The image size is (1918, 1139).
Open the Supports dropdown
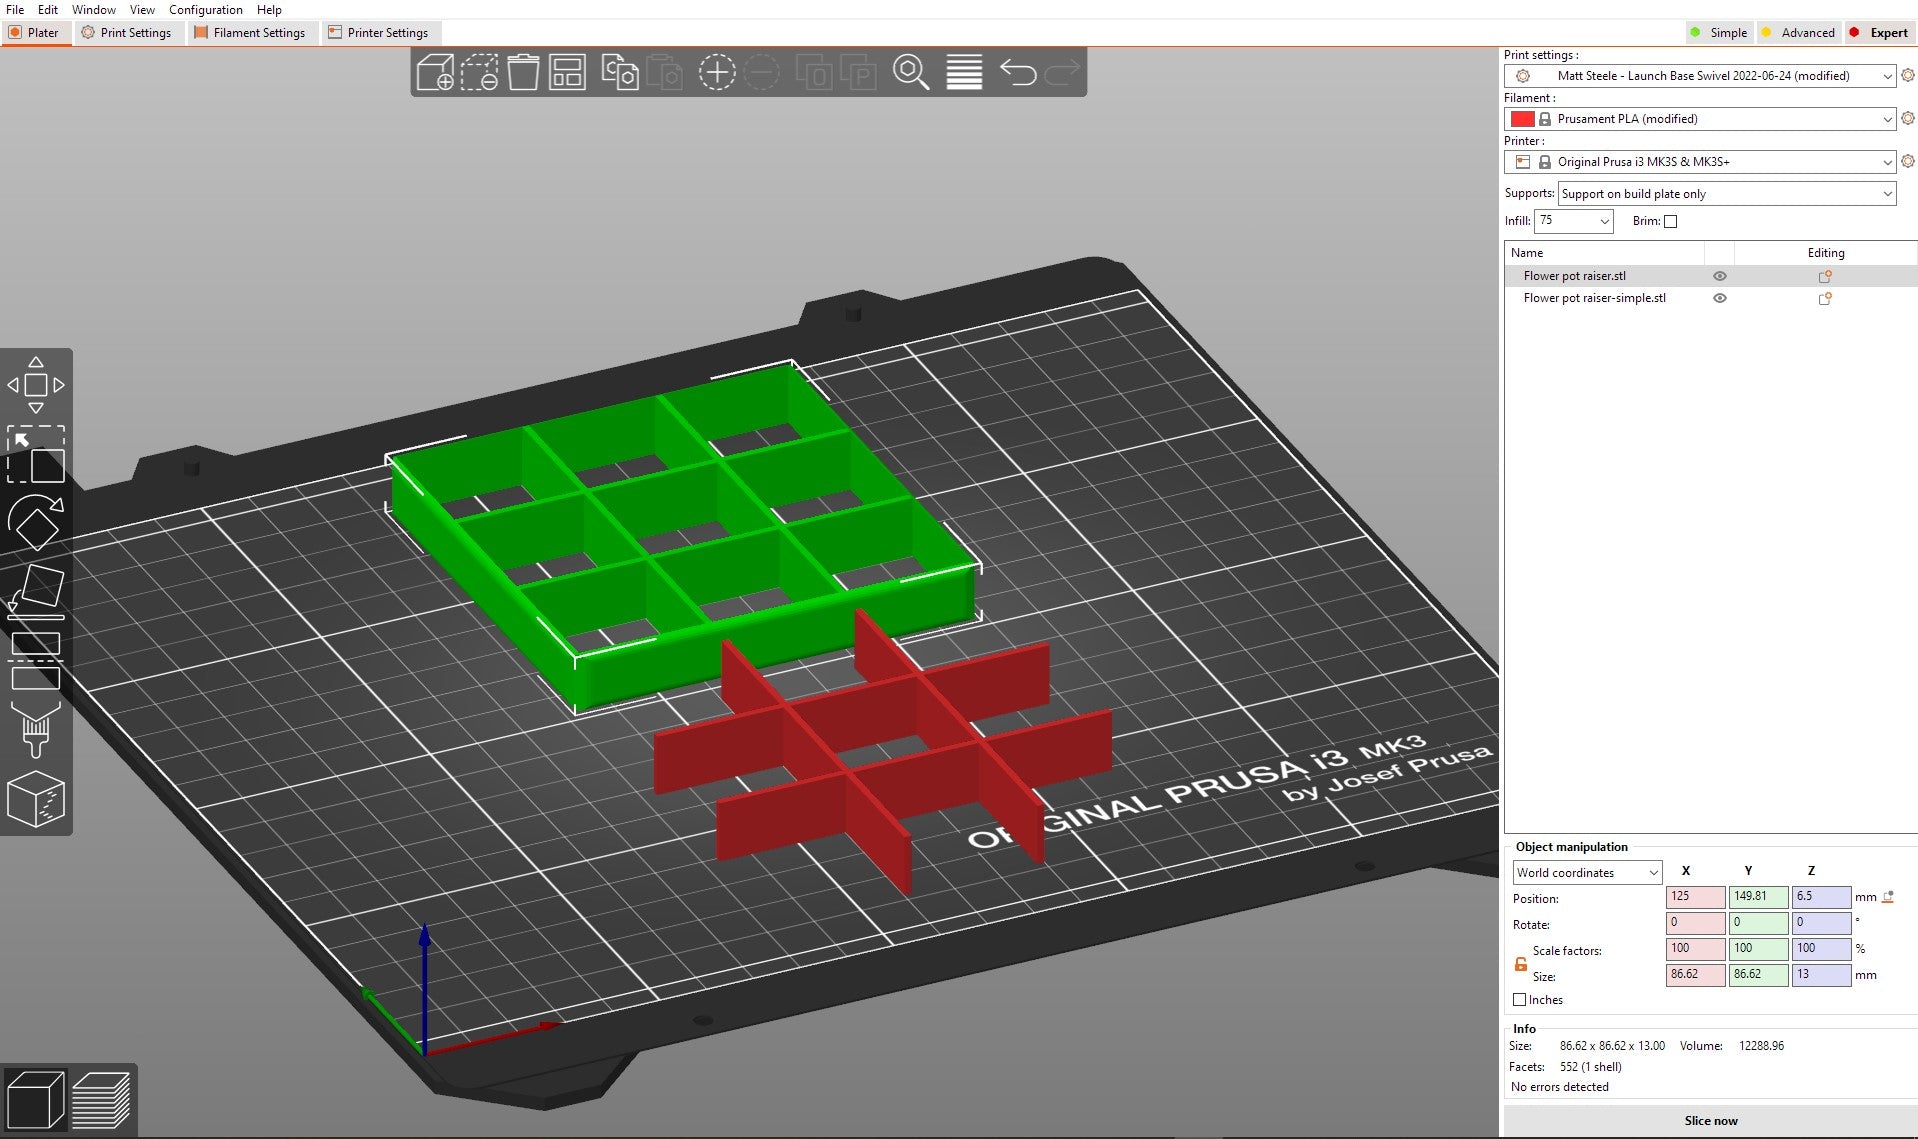tap(1726, 194)
